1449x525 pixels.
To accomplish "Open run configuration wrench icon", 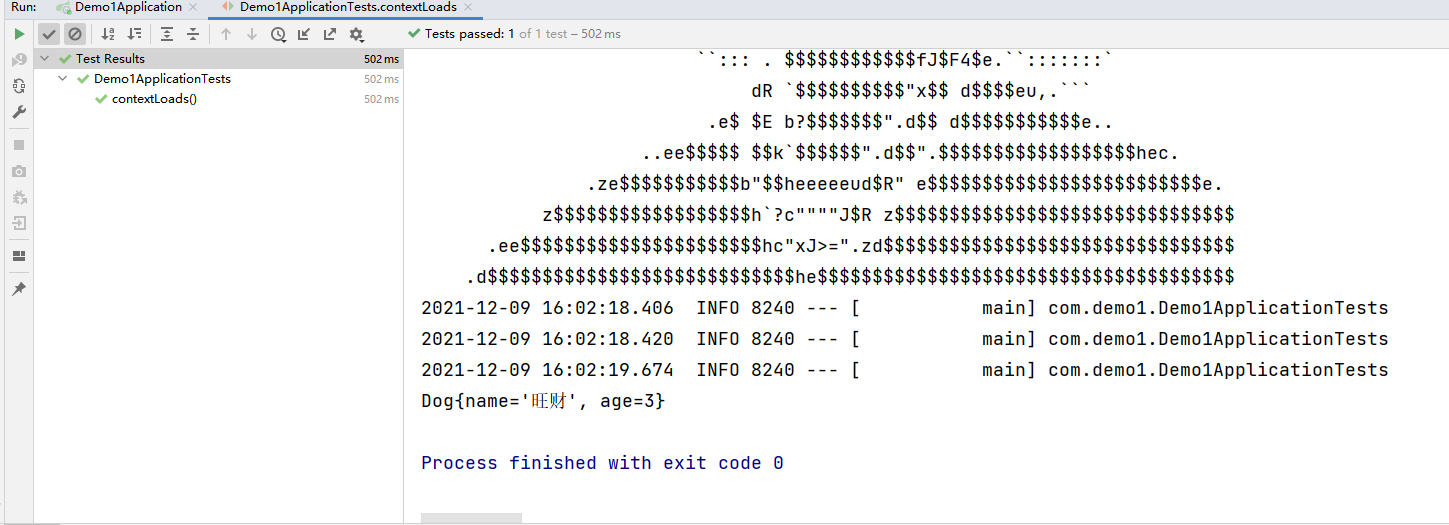I will (19, 112).
